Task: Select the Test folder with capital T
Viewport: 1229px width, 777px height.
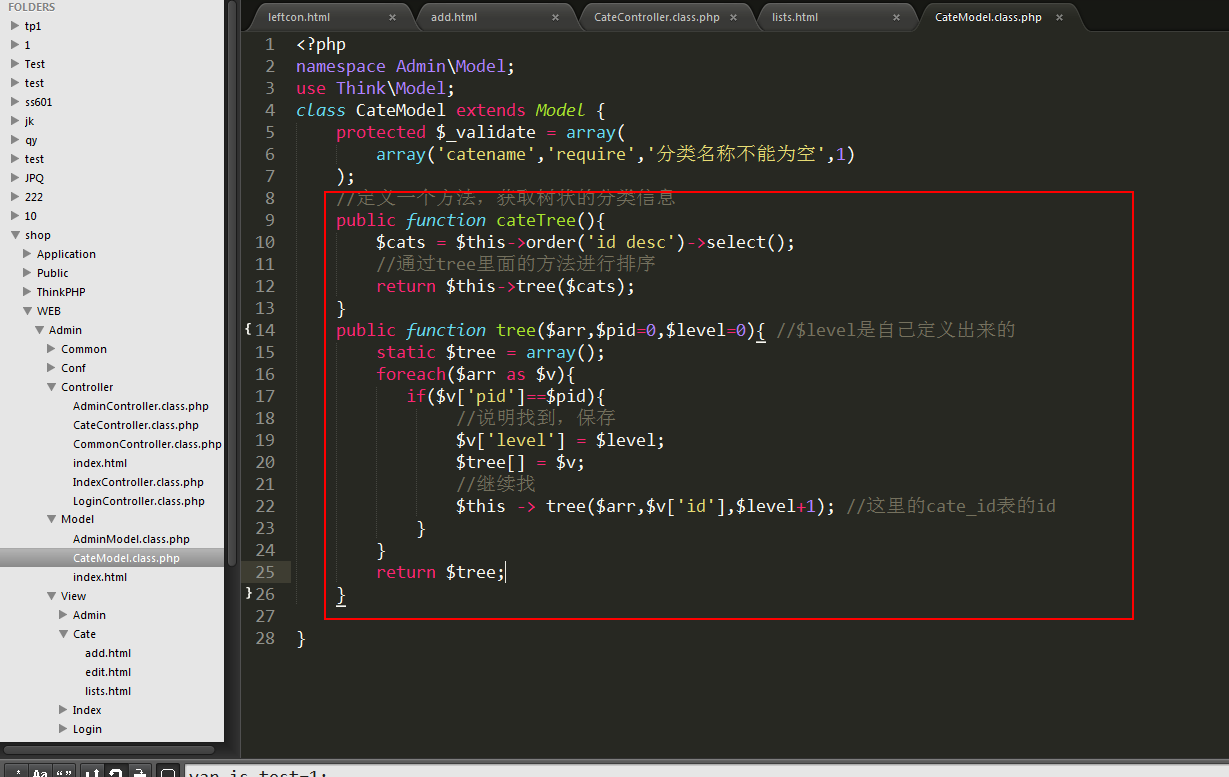Action: click(x=35, y=64)
